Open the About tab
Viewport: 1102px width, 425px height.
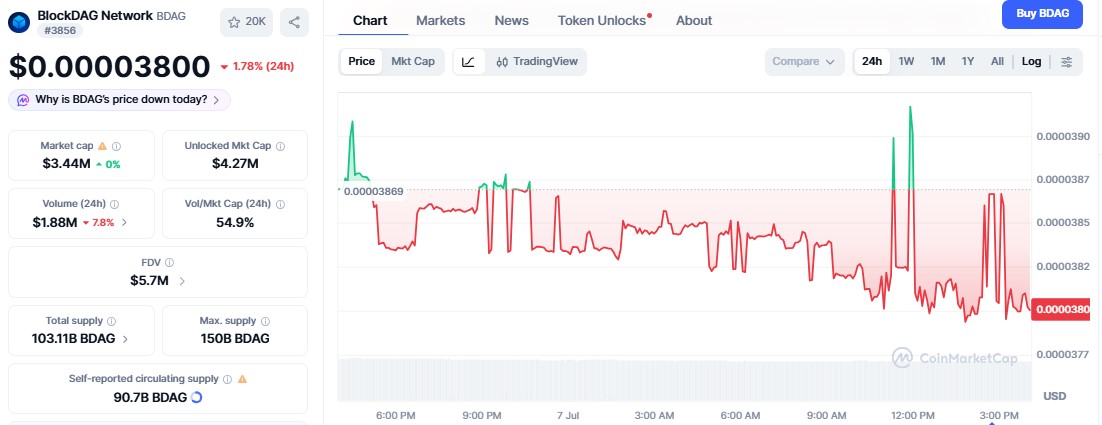pyautogui.click(x=694, y=20)
